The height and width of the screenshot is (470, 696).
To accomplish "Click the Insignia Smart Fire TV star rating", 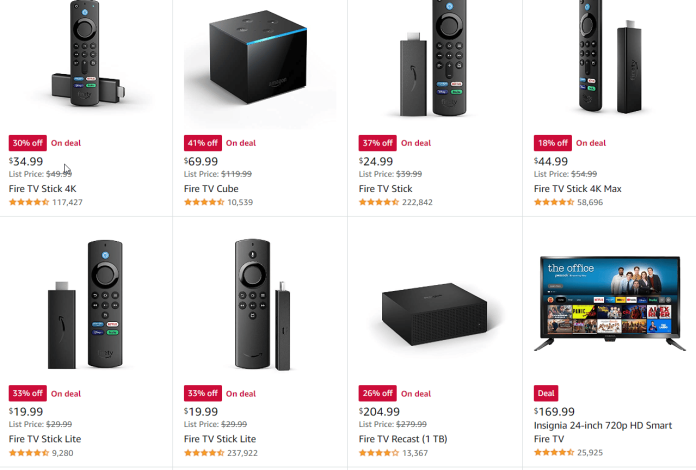I will (554, 453).
